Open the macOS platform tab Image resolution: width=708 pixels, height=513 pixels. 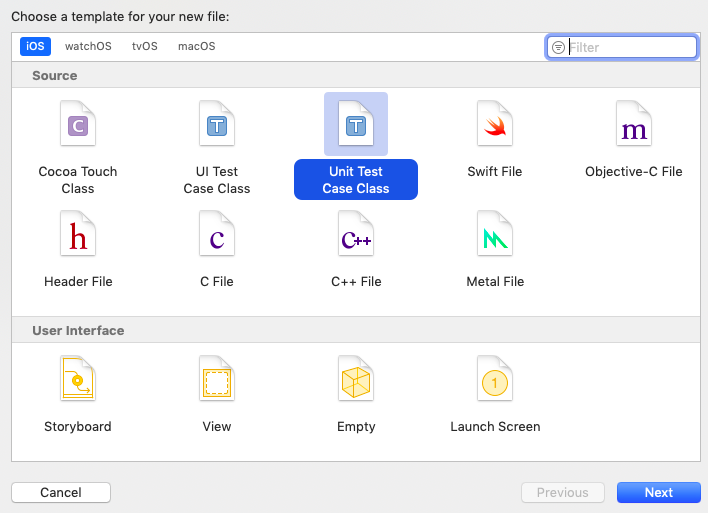tap(196, 46)
